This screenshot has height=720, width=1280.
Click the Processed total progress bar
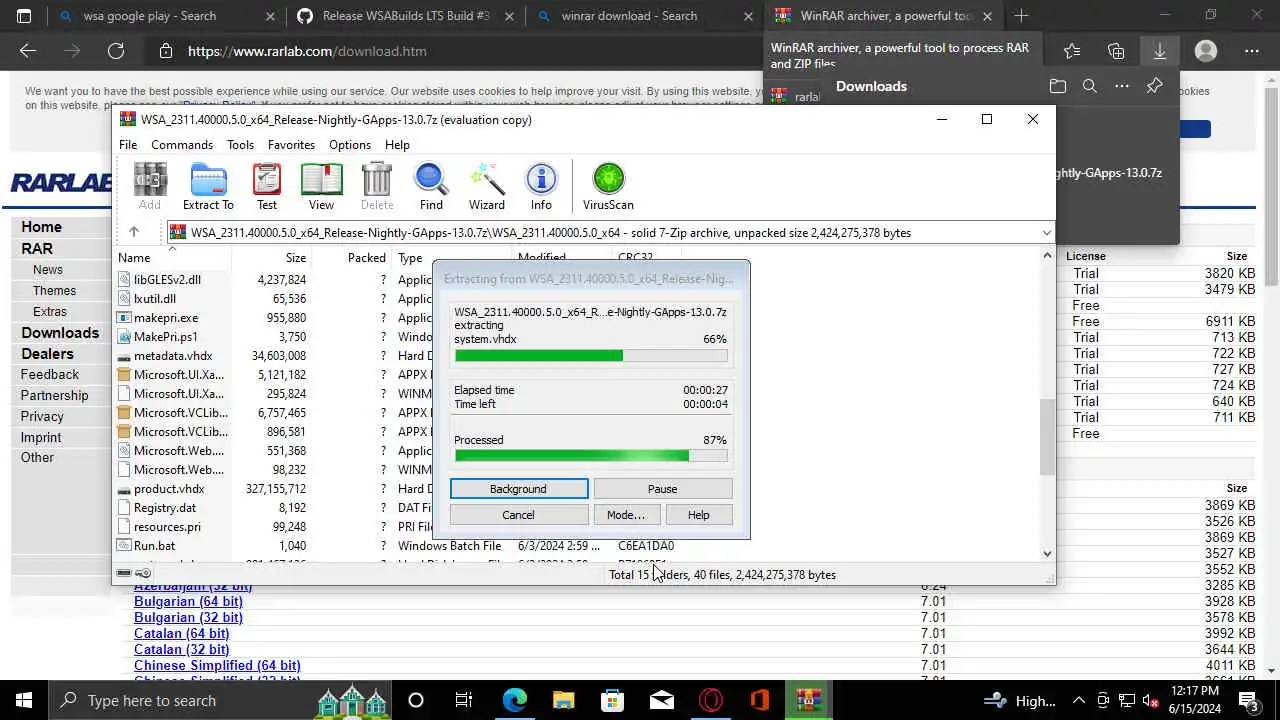pos(591,456)
